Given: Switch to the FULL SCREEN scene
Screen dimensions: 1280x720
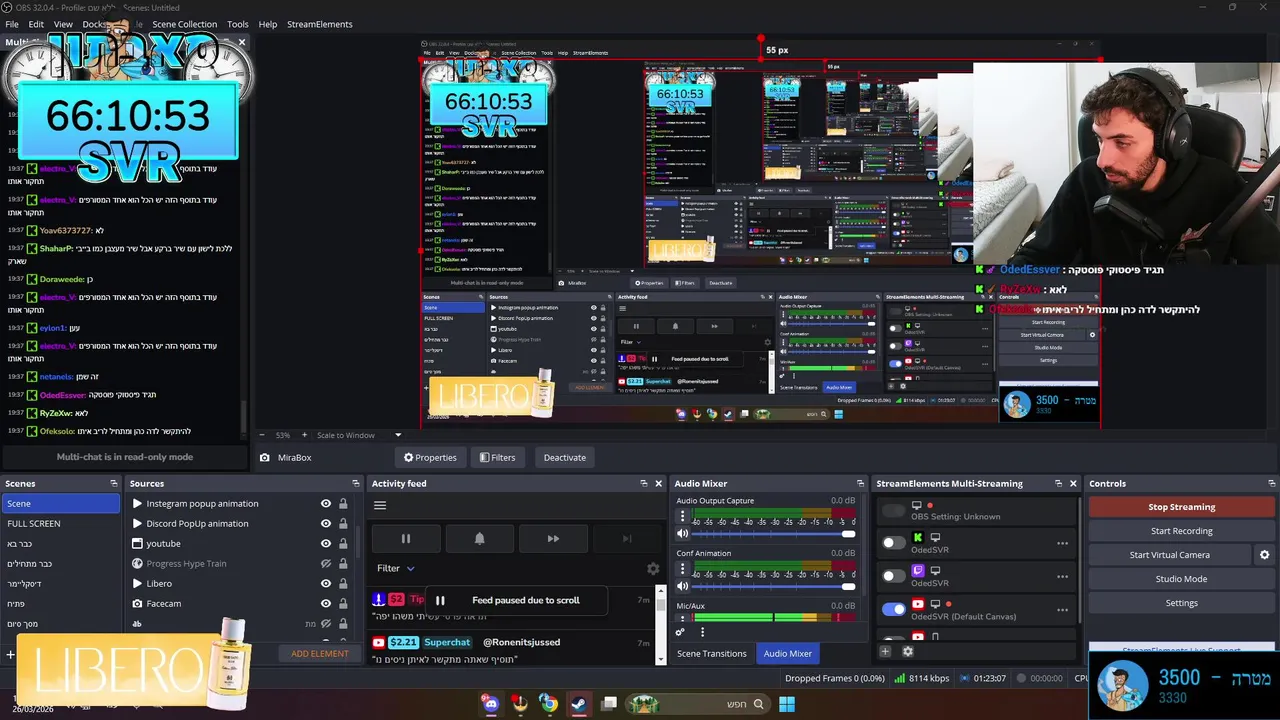Looking at the screenshot, I should (60, 524).
